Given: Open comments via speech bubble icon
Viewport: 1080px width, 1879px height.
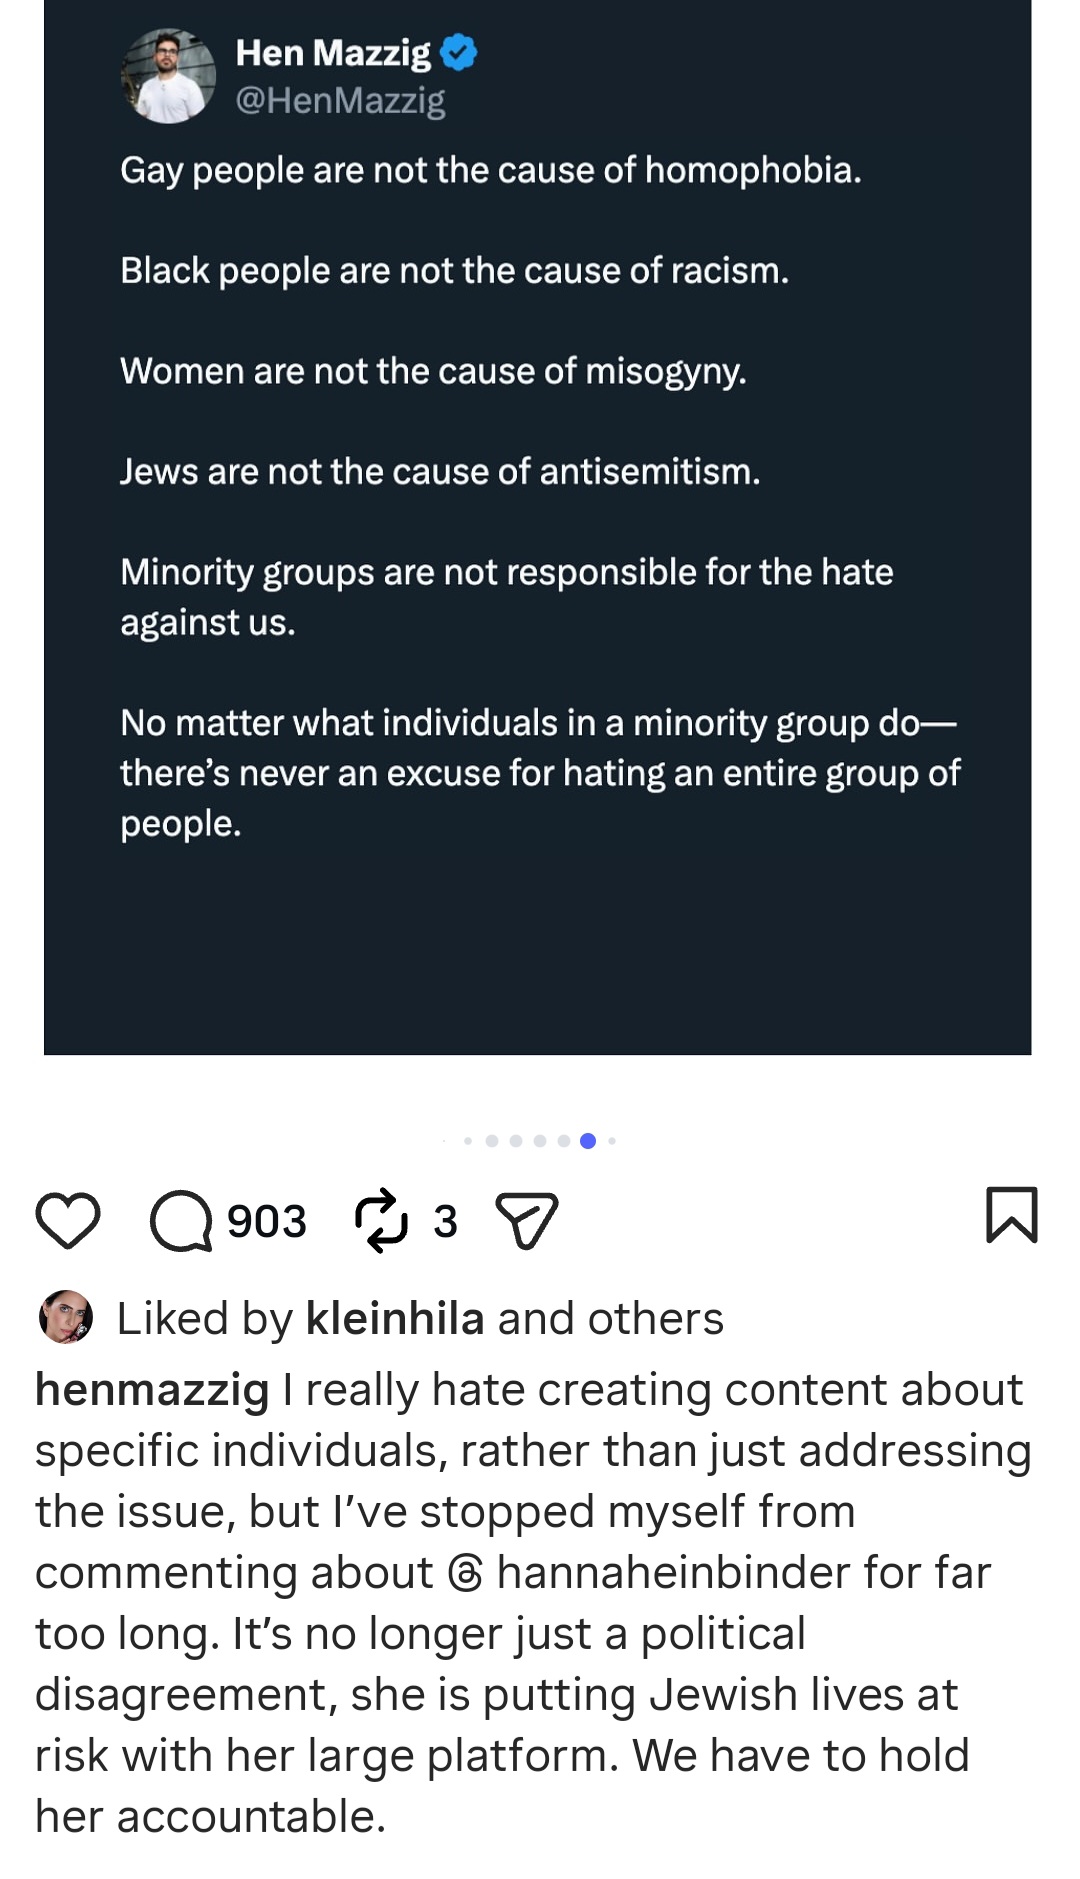Looking at the screenshot, I should [x=181, y=1220].
